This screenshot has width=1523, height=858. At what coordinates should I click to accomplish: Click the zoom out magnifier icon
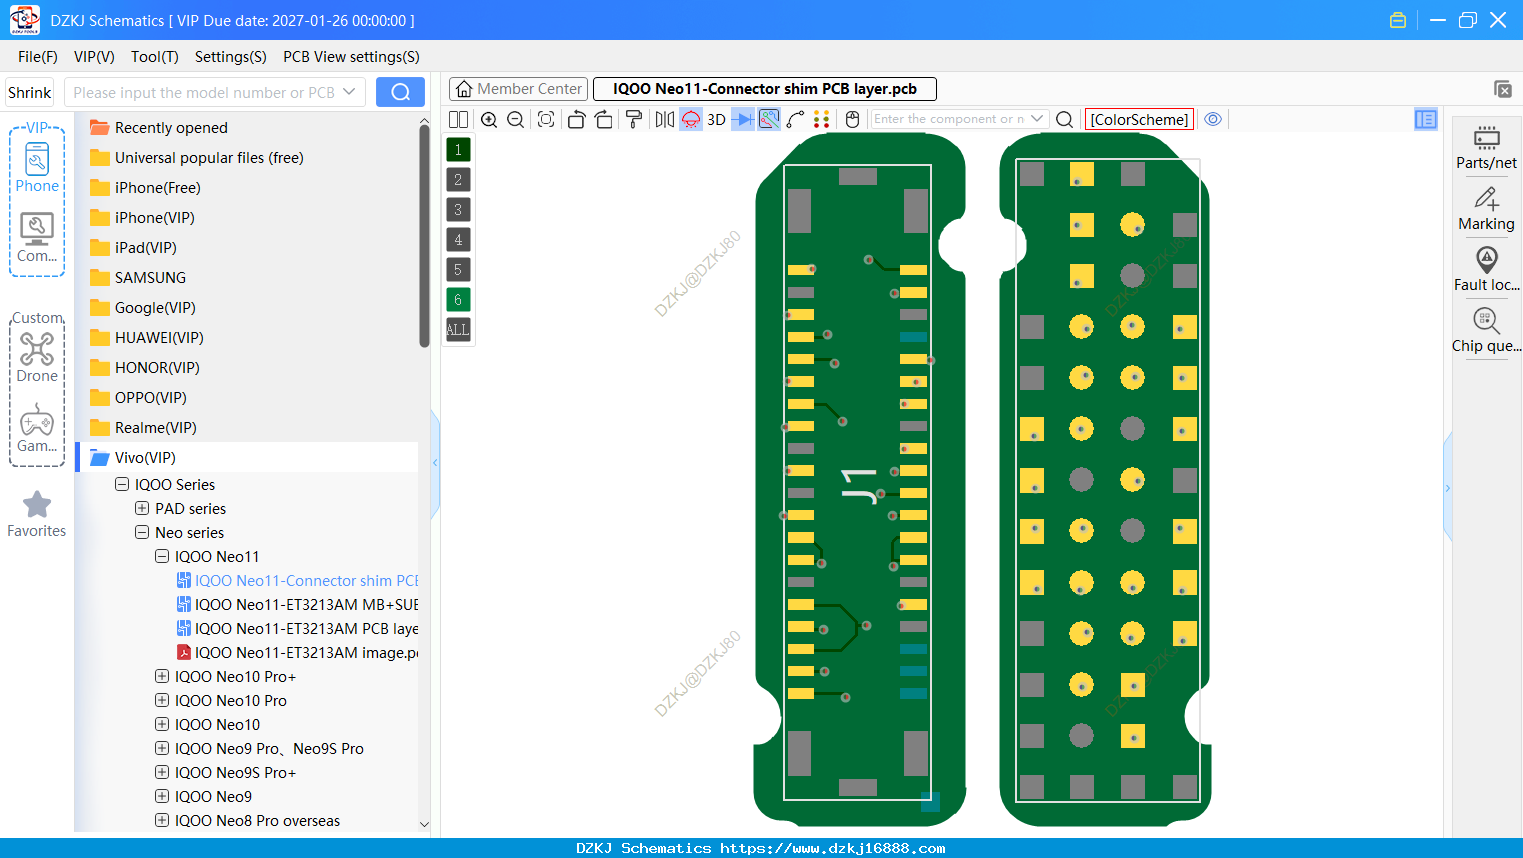(x=516, y=119)
